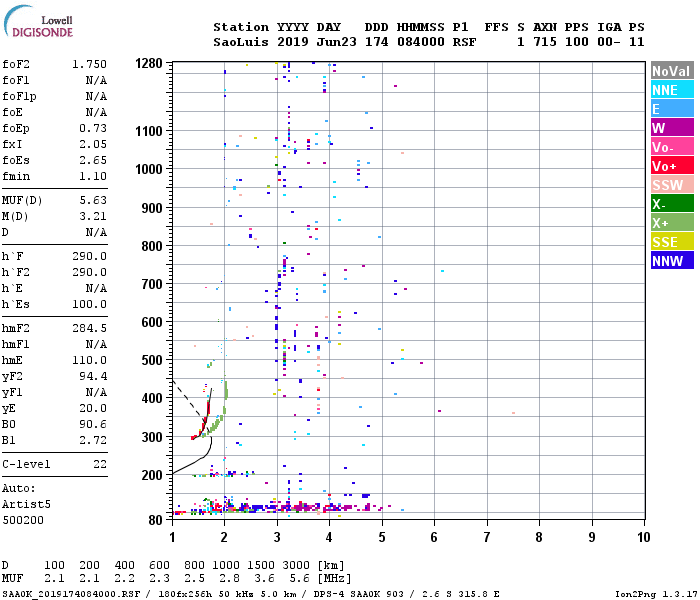Select the X- dark green legend swatch
Screen dimensions: 700x600
click(x=672, y=204)
